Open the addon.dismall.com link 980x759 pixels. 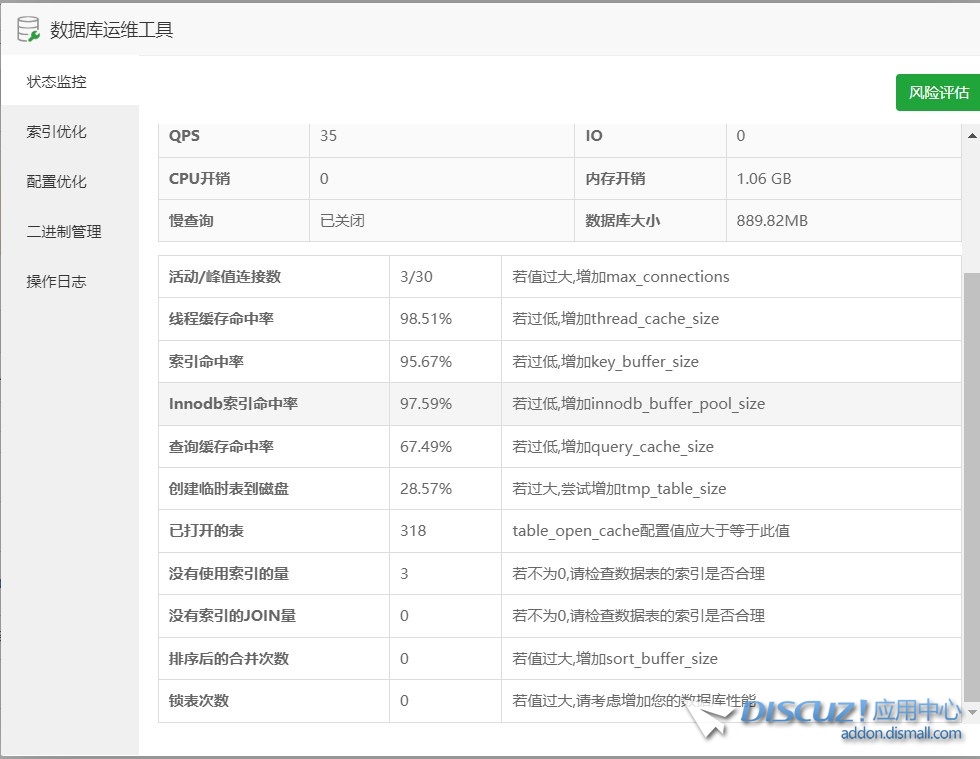coord(900,734)
